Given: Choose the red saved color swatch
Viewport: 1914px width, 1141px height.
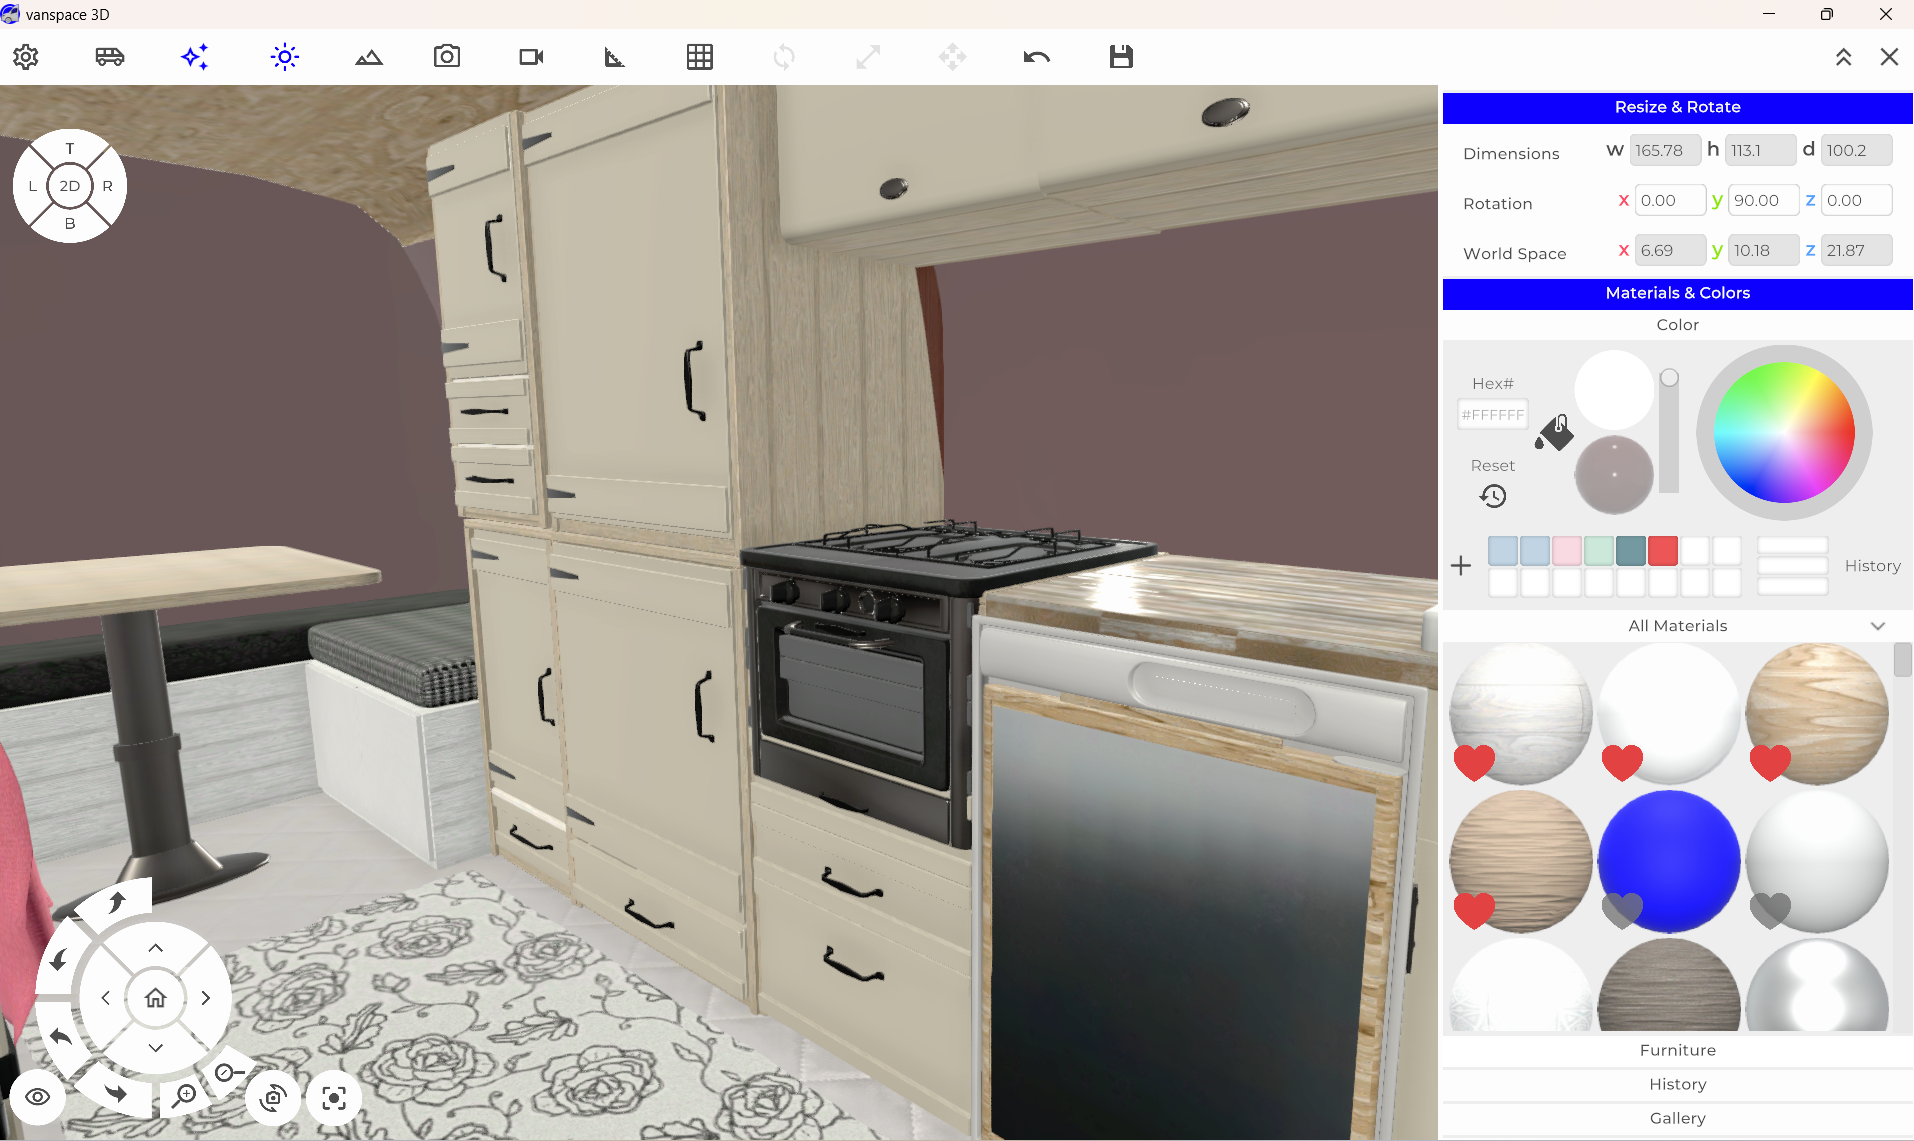Looking at the screenshot, I should click(x=1663, y=551).
